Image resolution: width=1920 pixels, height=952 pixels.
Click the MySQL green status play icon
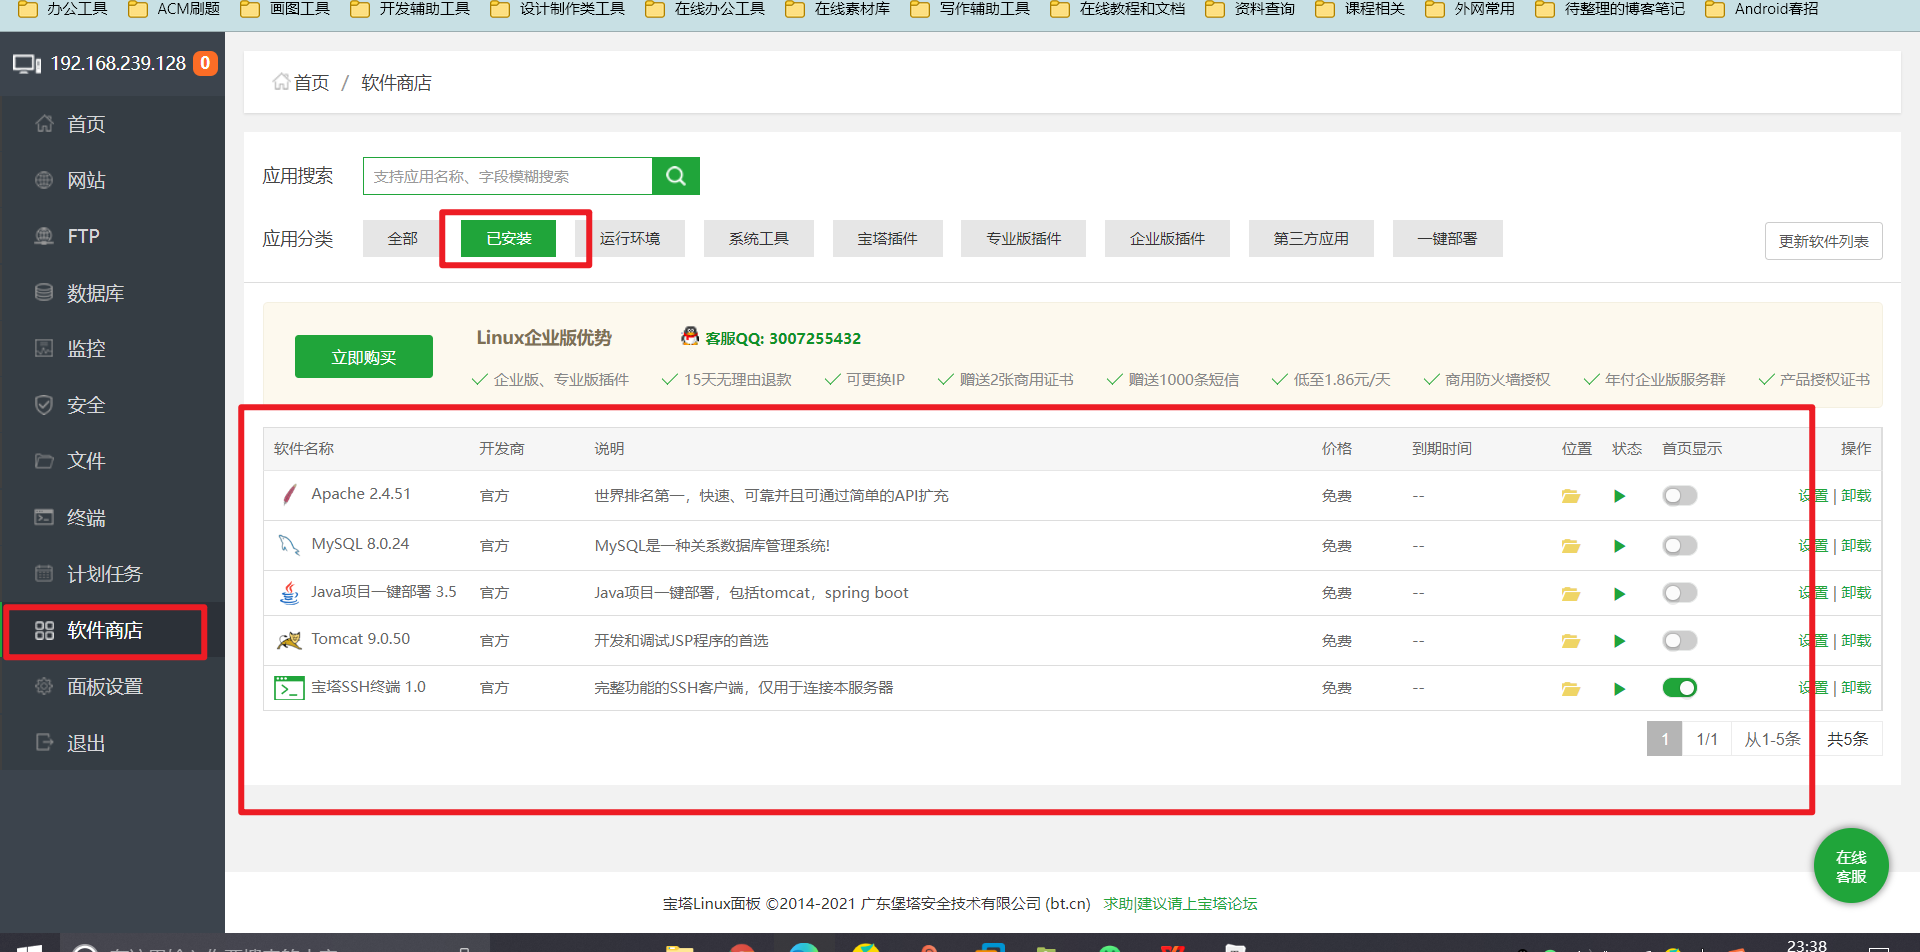(1620, 546)
